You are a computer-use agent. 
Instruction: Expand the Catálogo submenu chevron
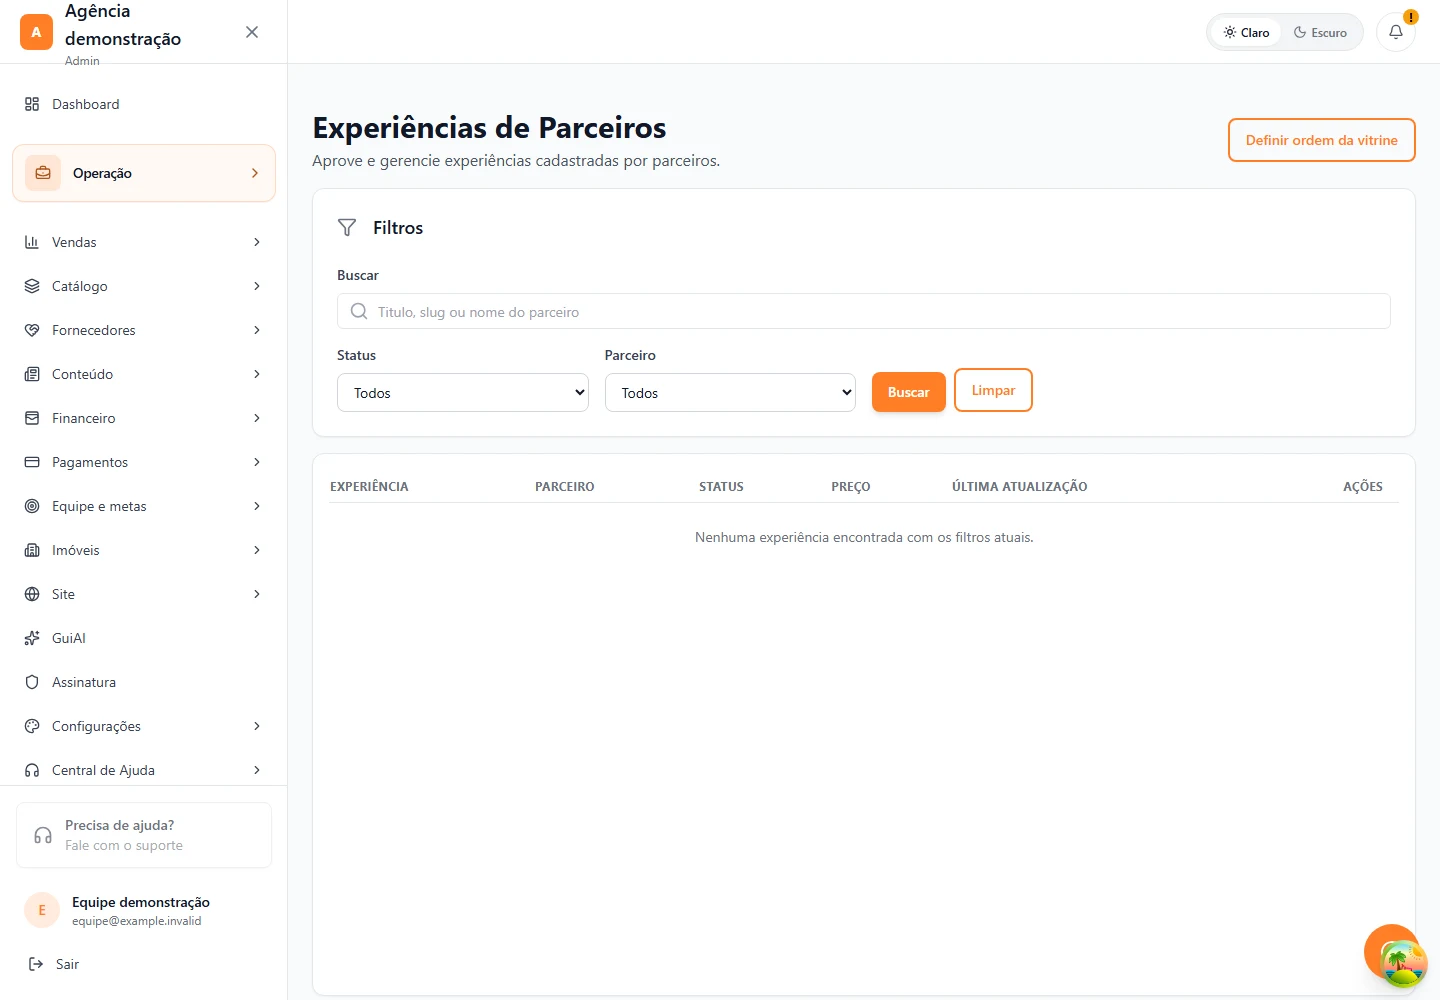(257, 286)
